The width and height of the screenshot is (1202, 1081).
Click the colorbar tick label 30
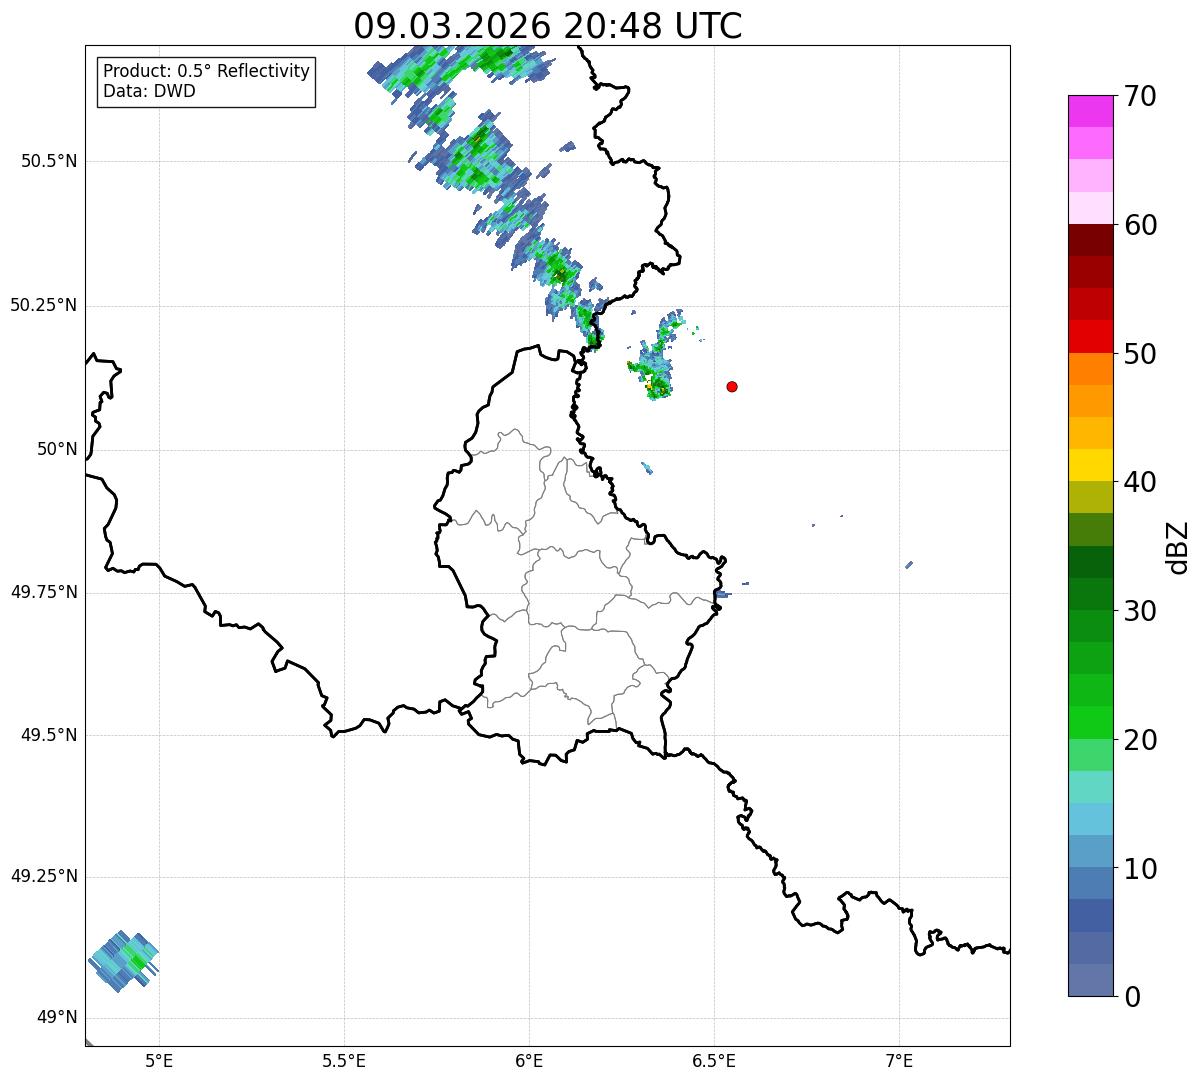tap(1139, 611)
